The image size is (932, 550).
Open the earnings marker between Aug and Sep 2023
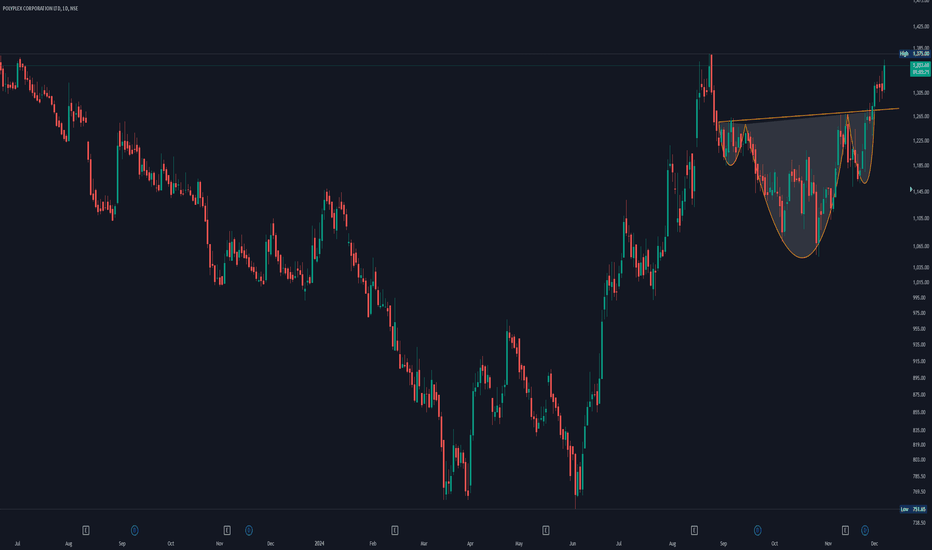pos(86,530)
